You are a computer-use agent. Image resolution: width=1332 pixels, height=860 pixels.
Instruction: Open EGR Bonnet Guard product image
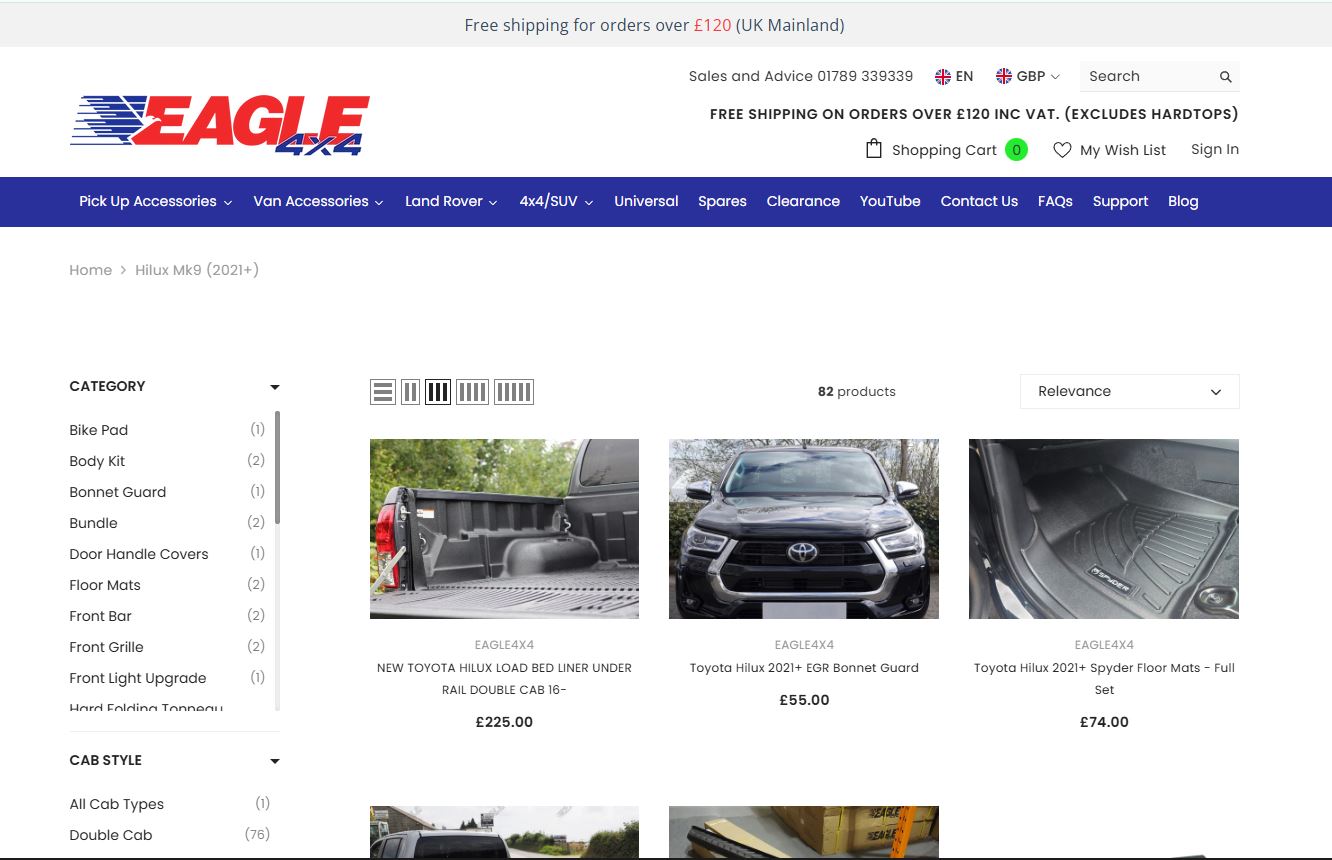click(804, 529)
